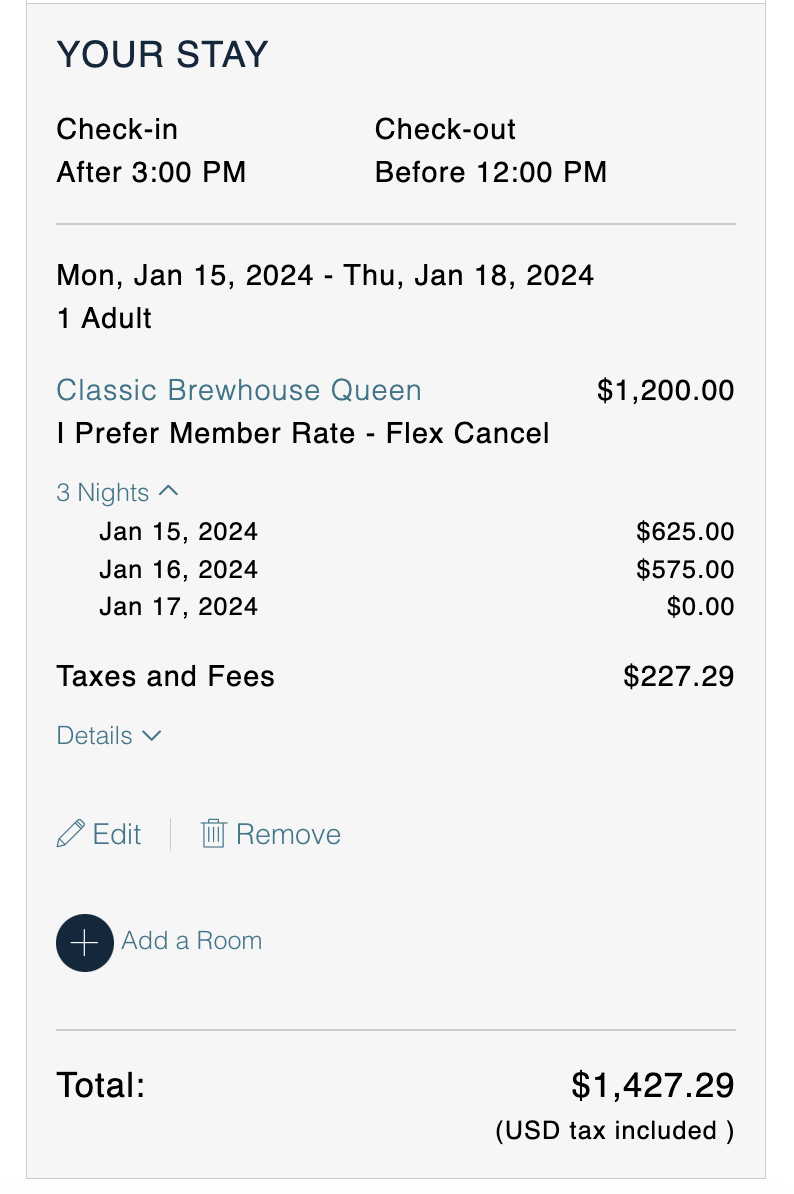Open the Classic Brewhouse Queen room link
This screenshot has width=794, height=1194.
point(239,390)
